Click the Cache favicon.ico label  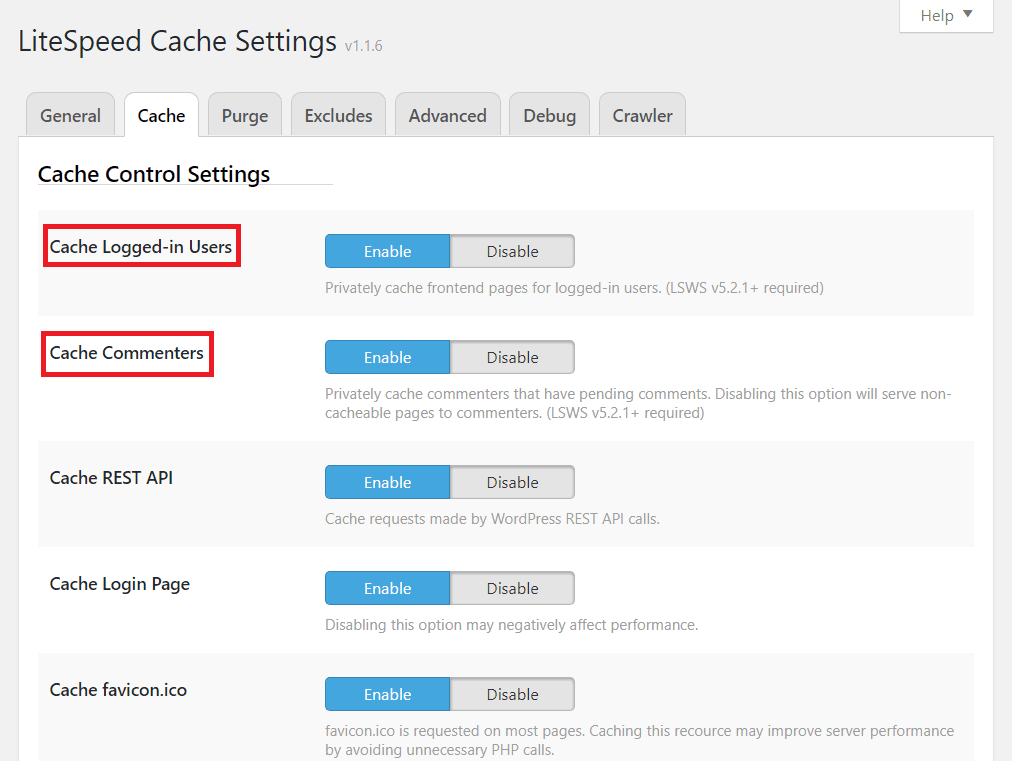coord(118,690)
